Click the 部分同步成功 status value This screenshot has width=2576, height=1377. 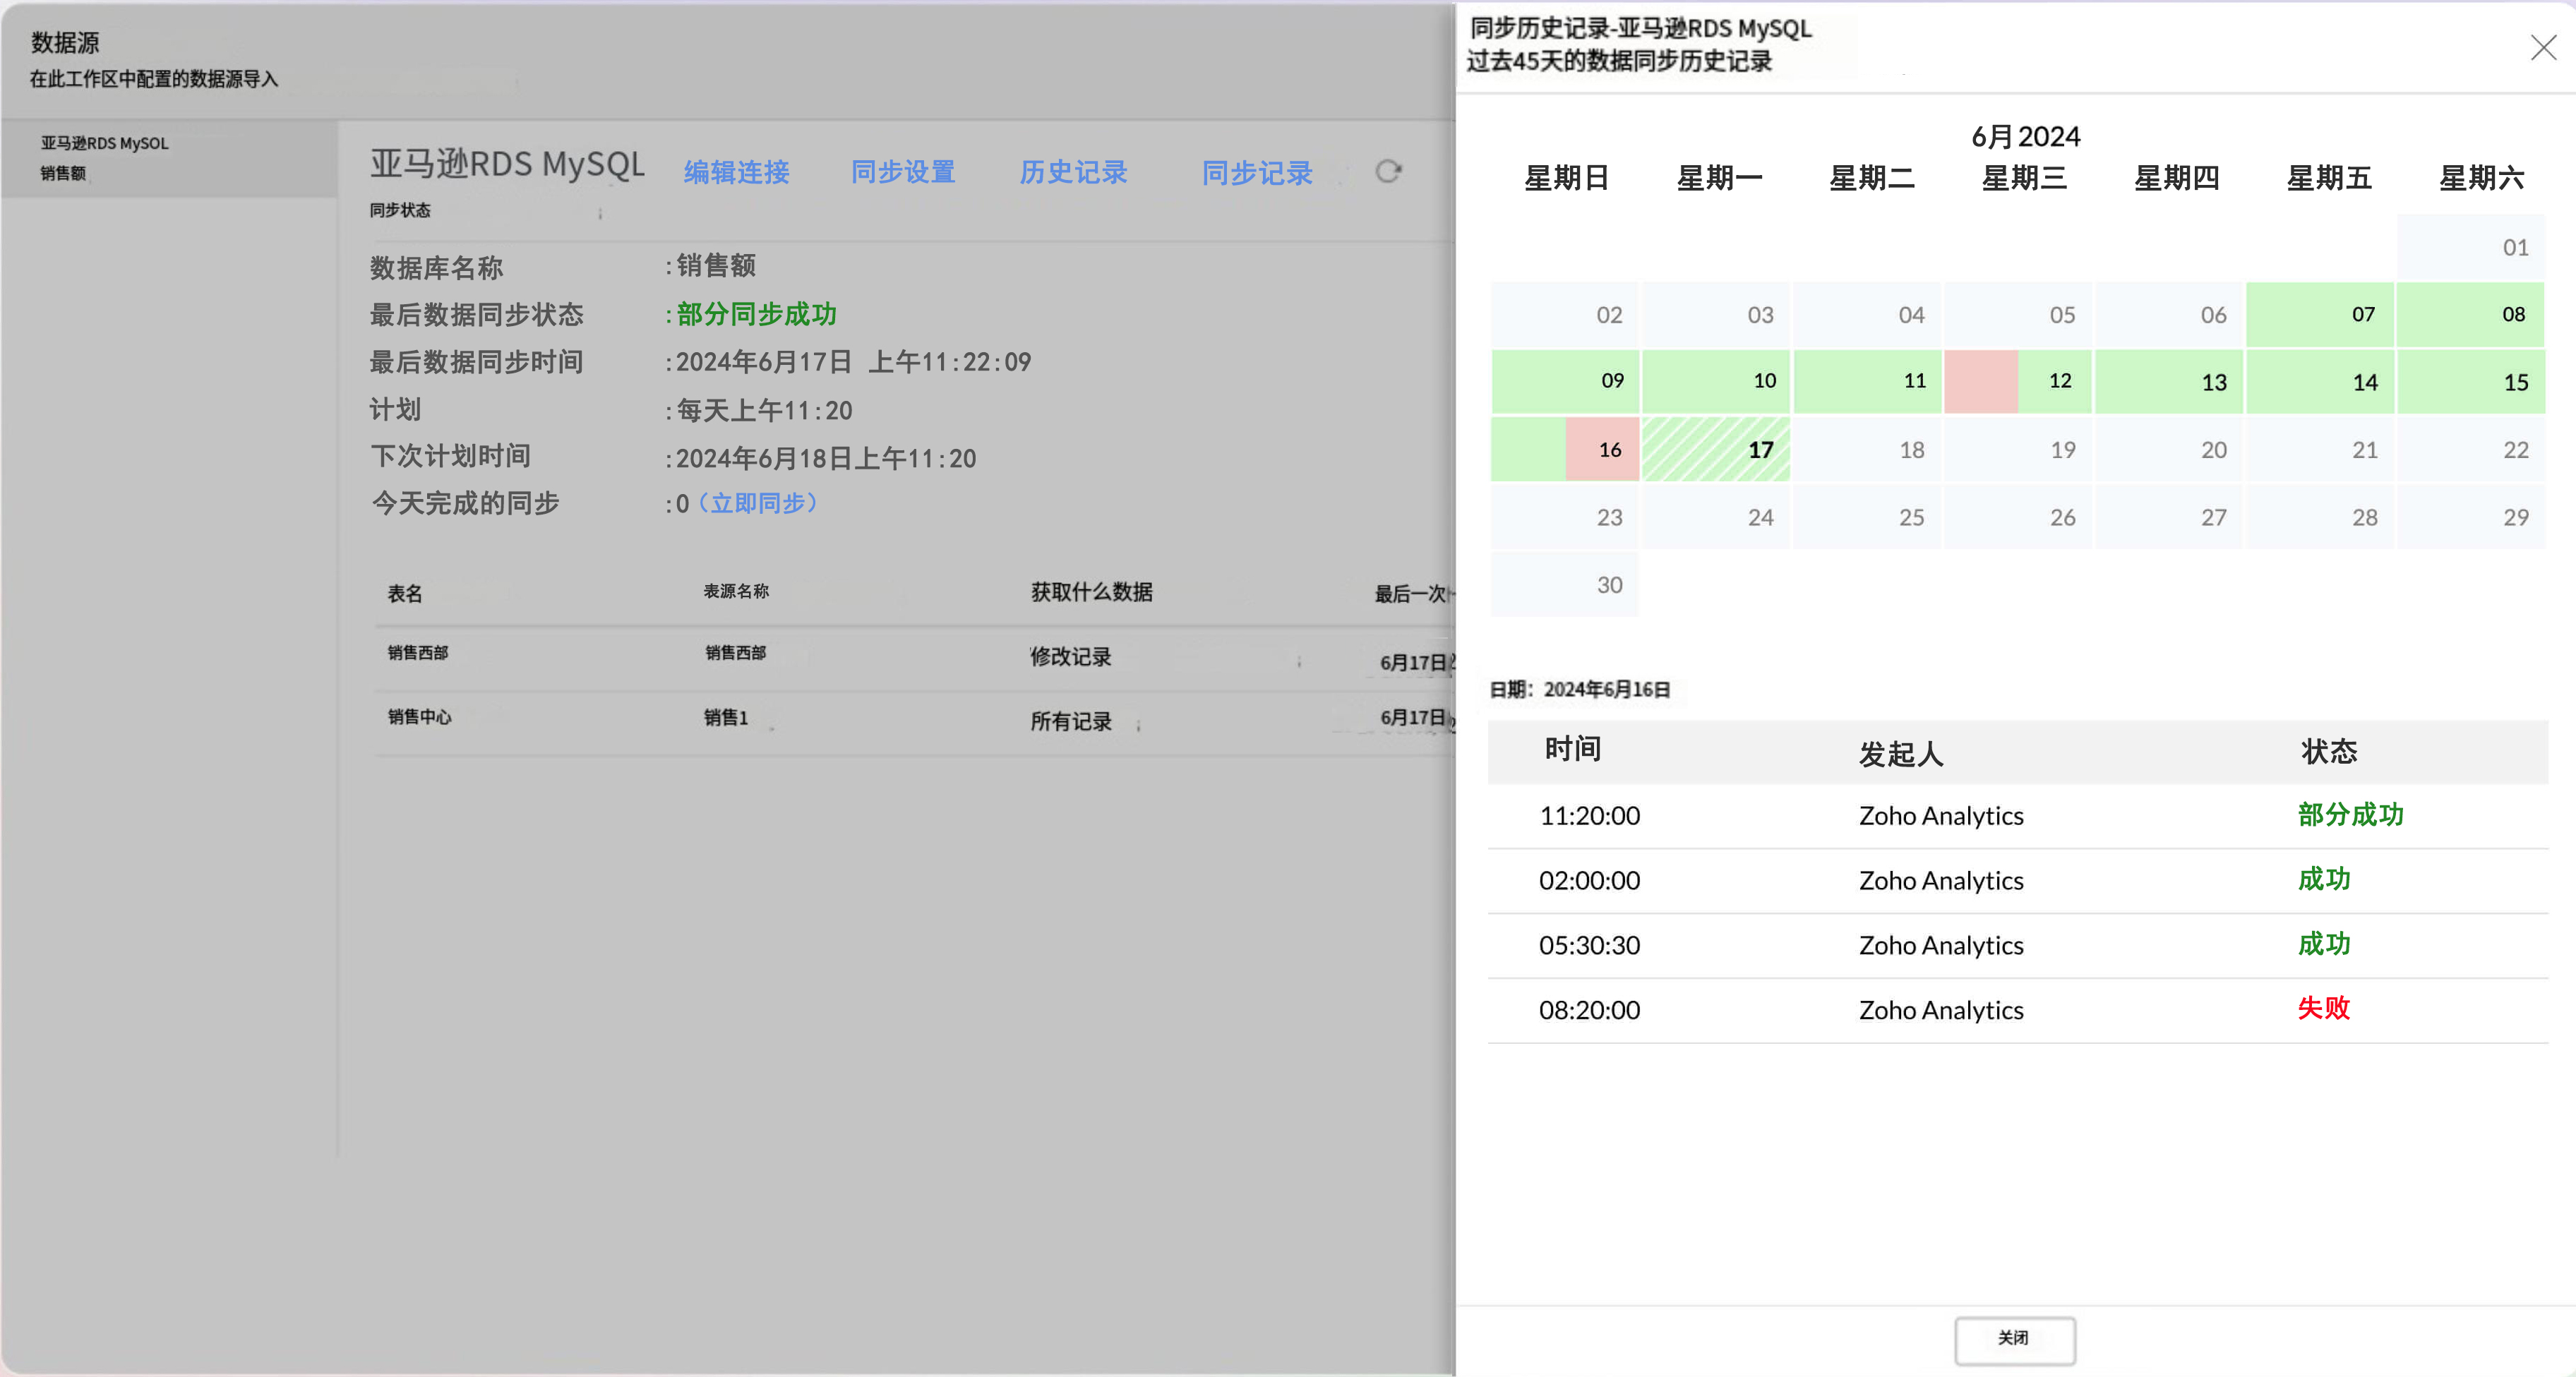(757, 314)
